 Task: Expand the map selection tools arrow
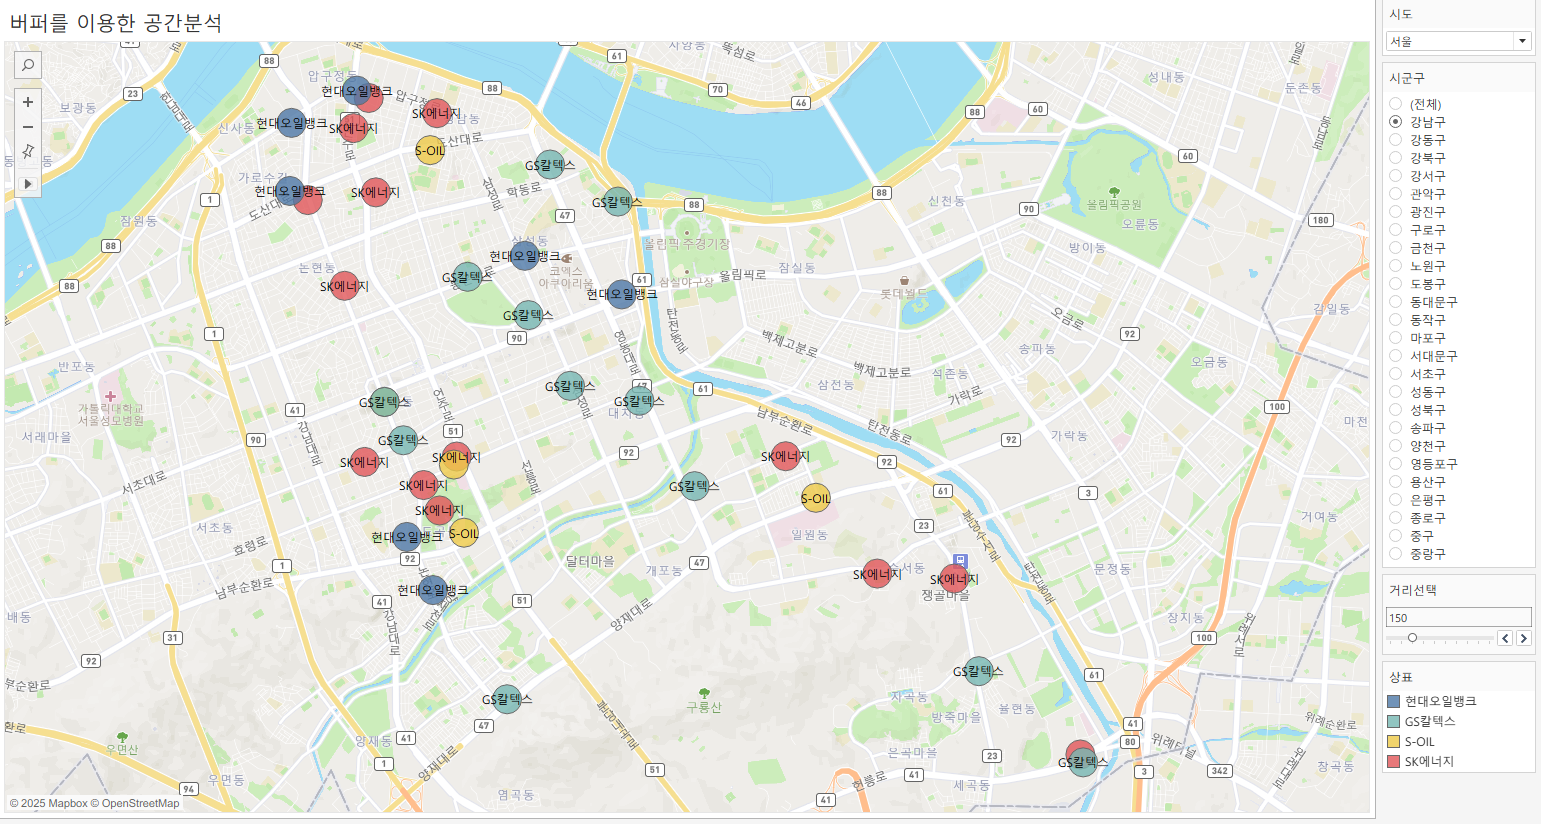[28, 184]
